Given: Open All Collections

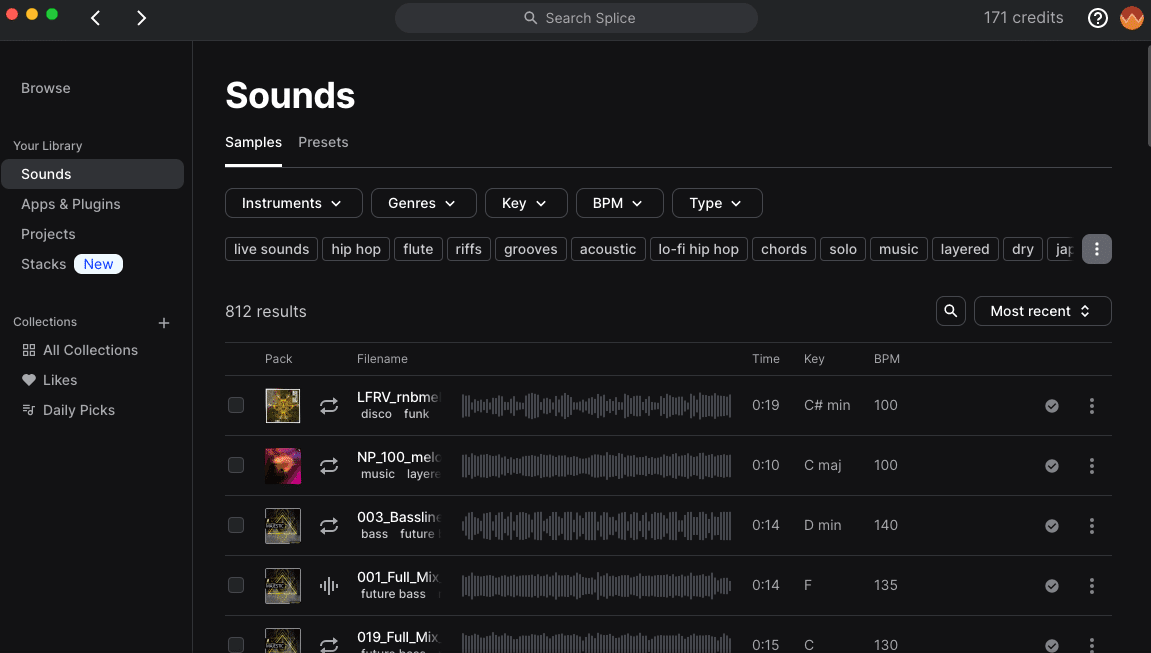Looking at the screenshot, I should click(80, 350).
